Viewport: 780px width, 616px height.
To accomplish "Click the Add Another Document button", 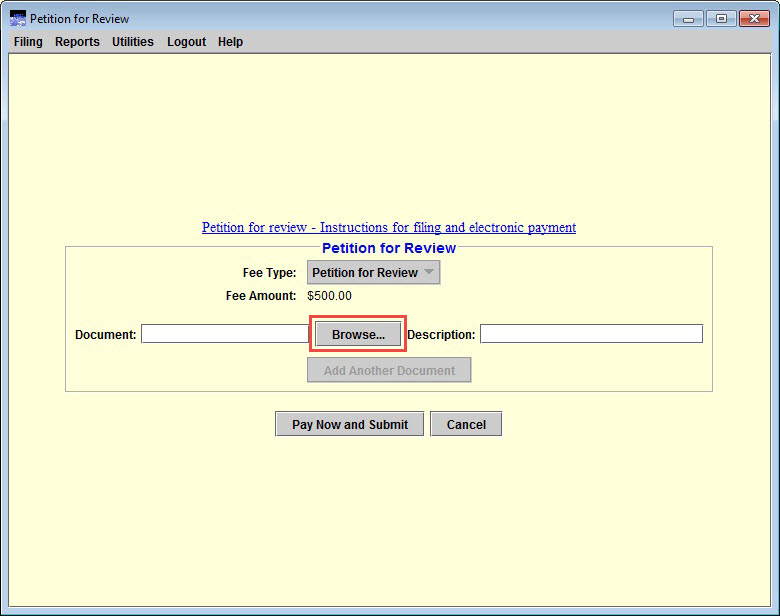I will click(x=389, y=370).
